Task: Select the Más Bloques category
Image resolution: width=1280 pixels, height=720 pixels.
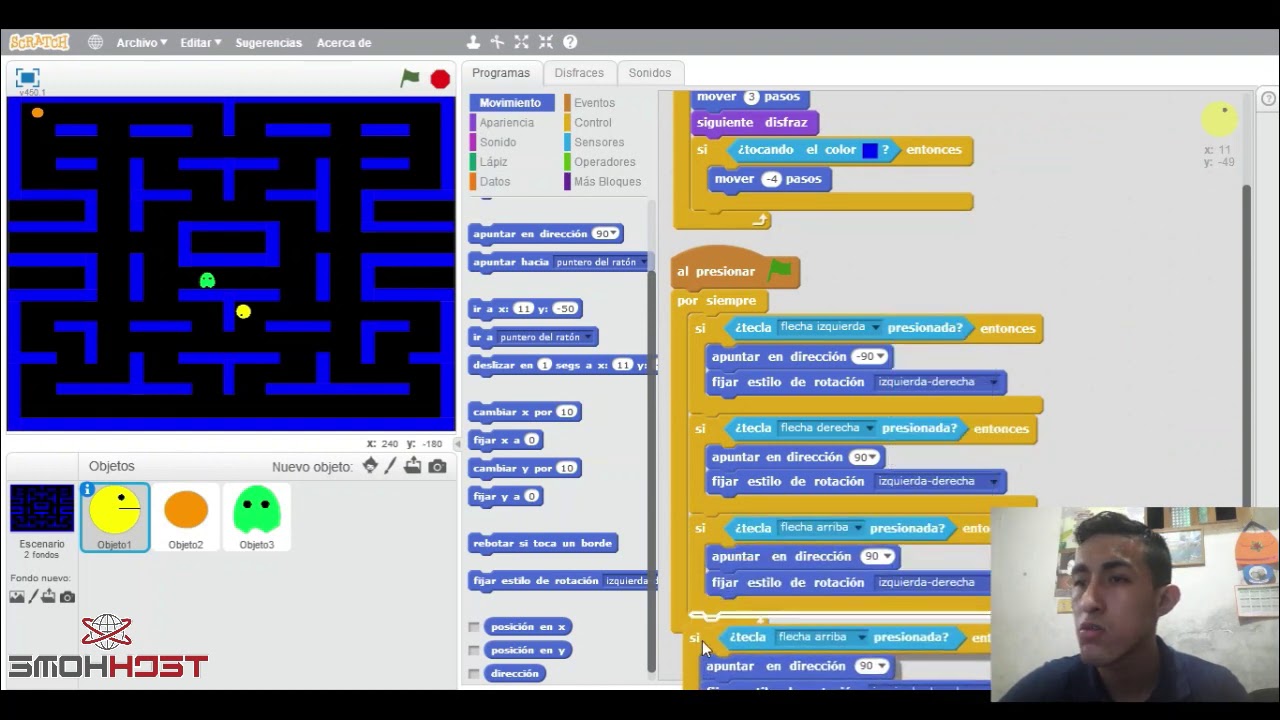Action: click(607, 182)
